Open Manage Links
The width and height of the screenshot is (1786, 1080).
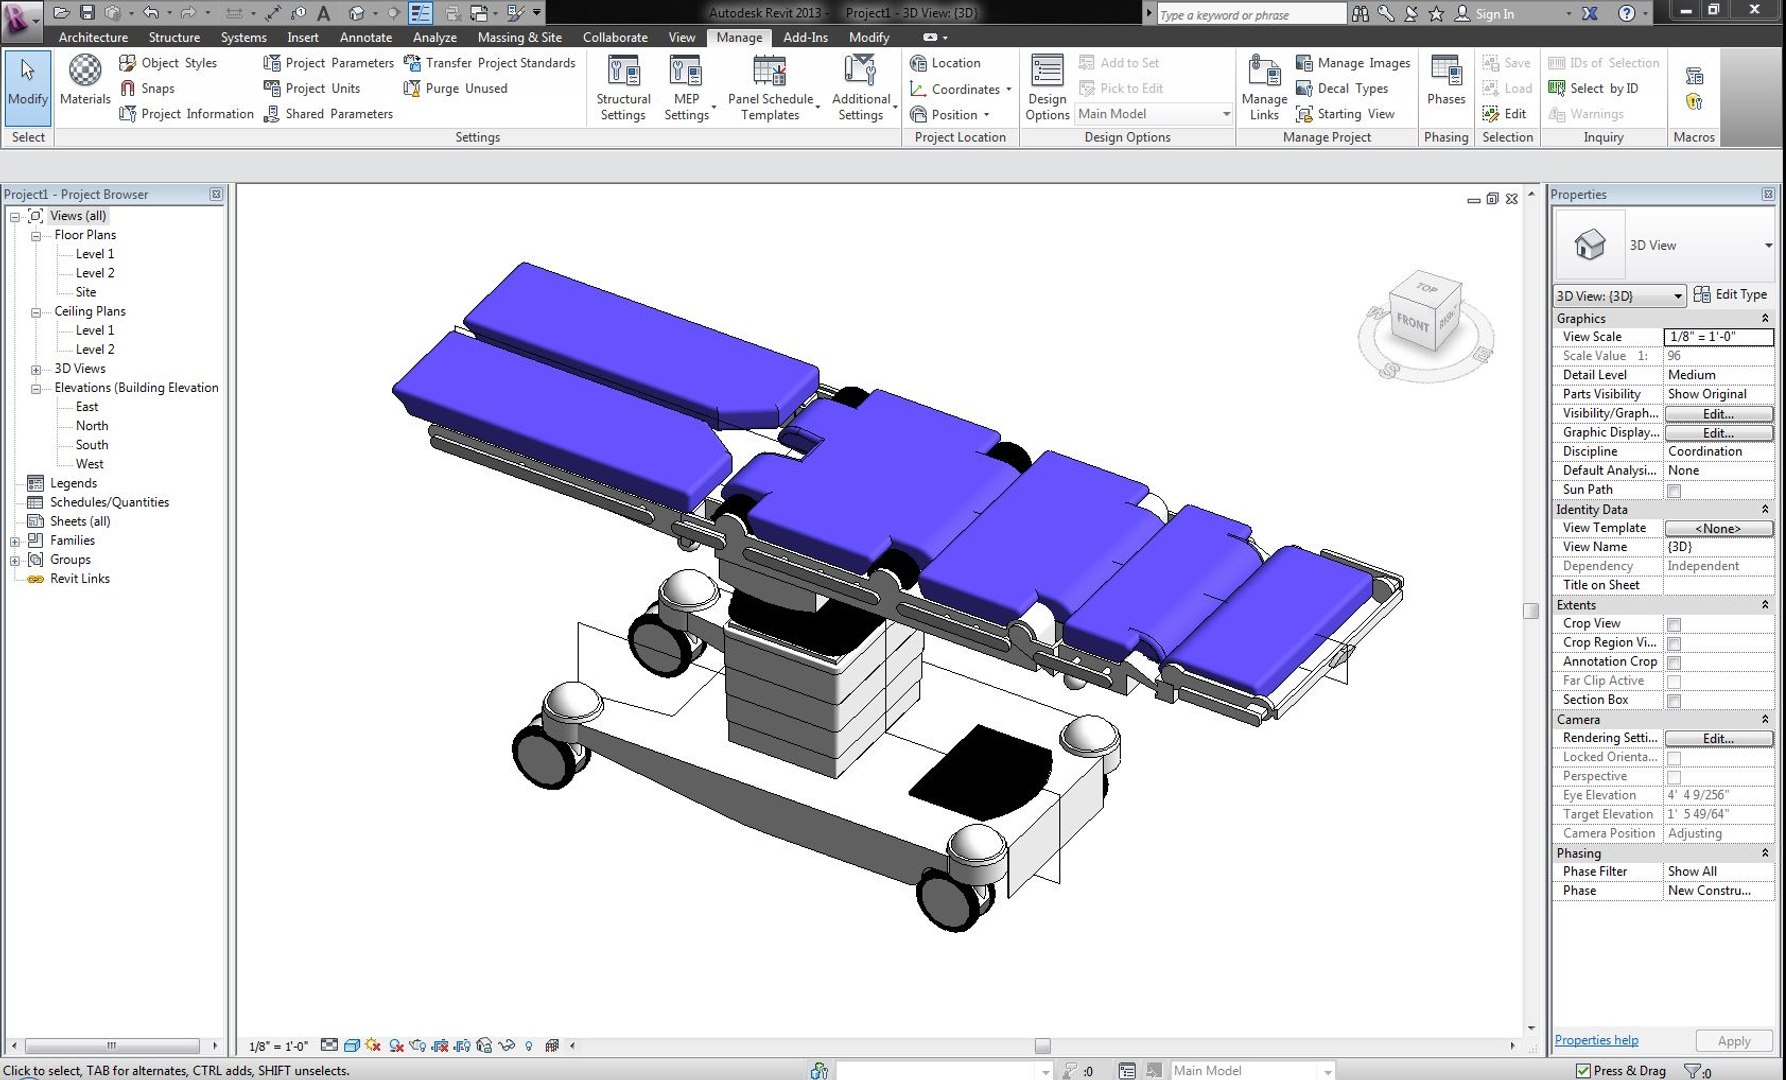pos(1264,88)
